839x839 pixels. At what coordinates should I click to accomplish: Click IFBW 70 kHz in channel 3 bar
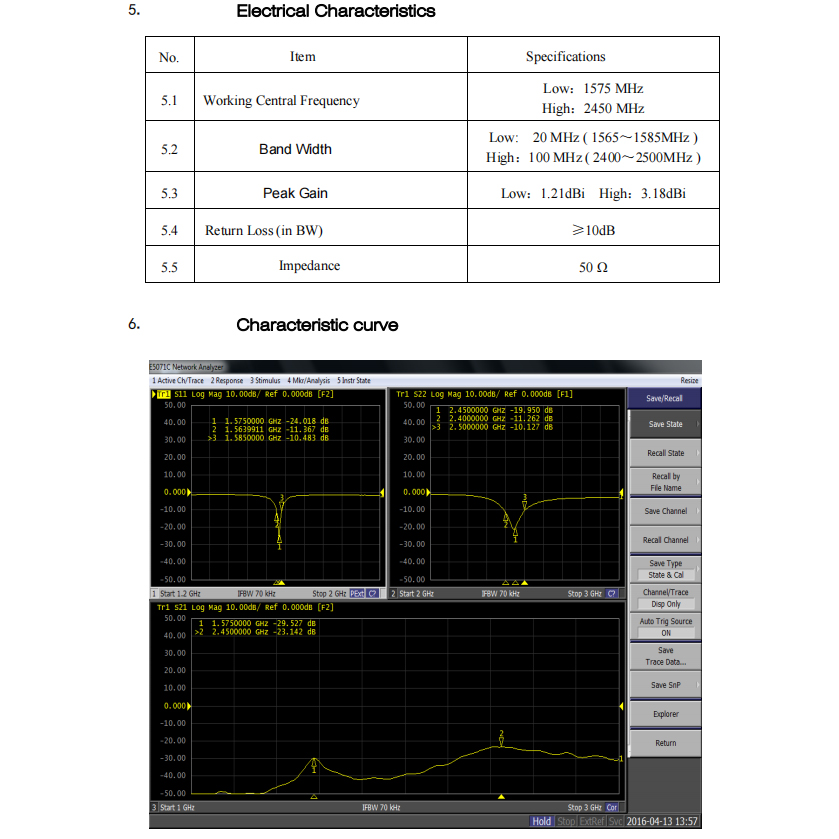pos(381,807)
